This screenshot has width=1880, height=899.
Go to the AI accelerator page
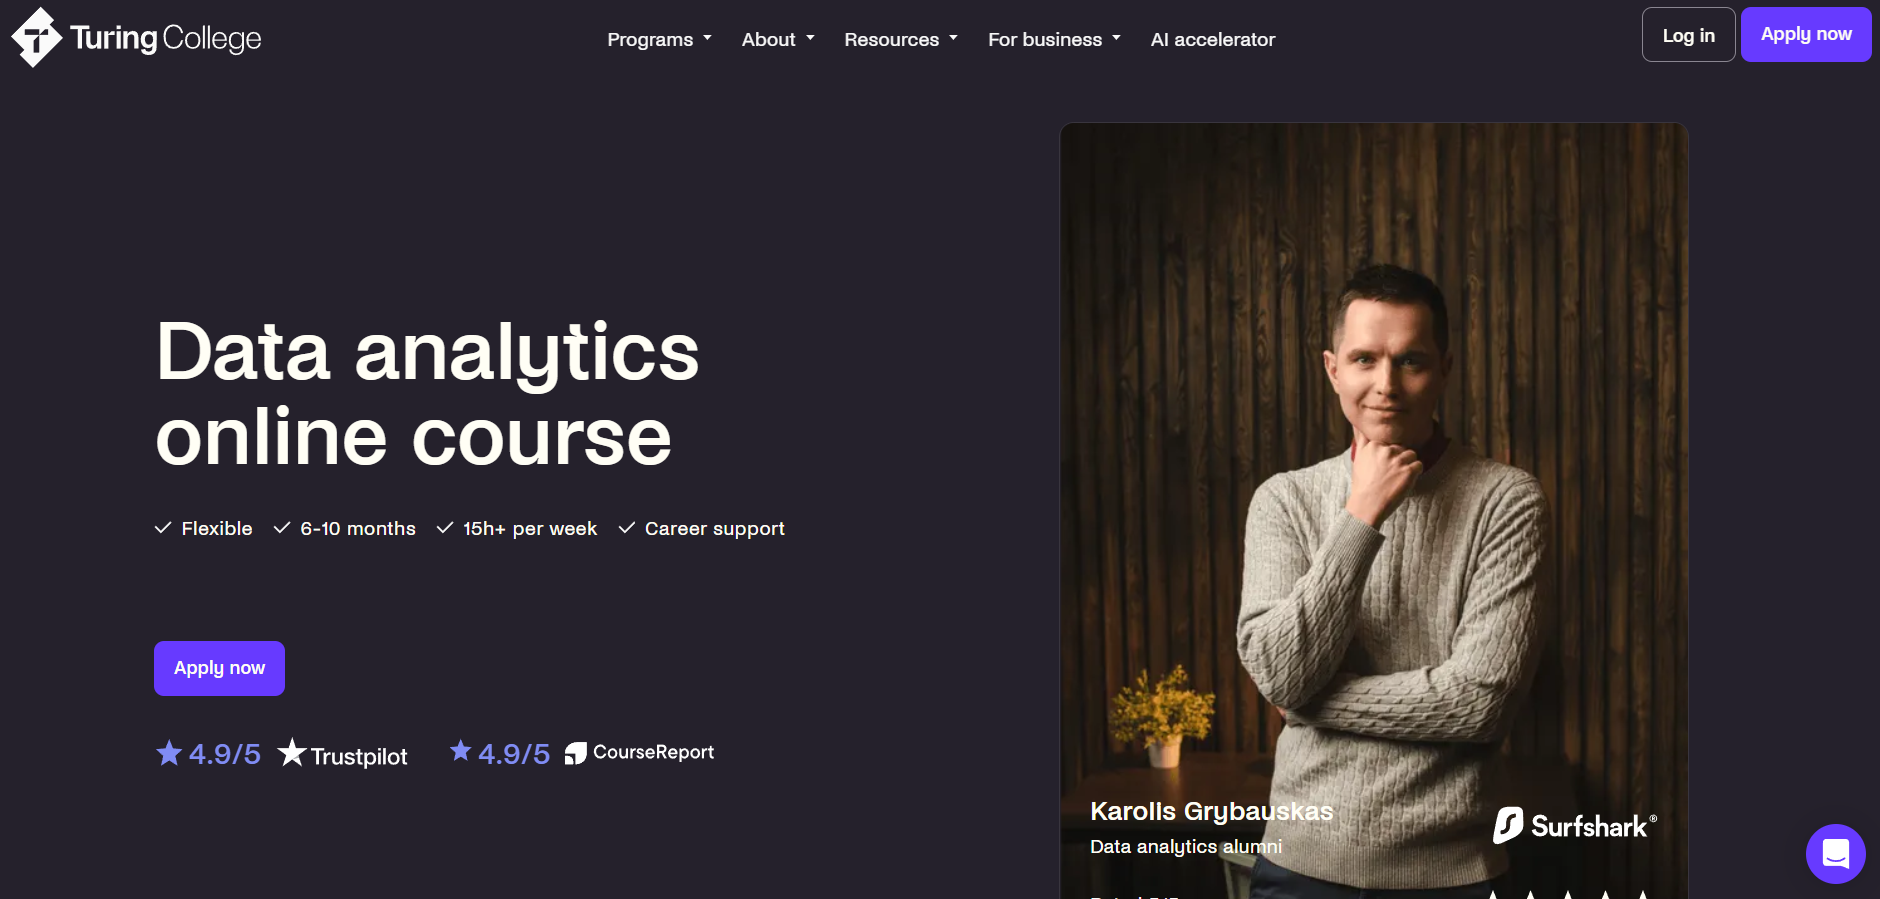(1213, 39)
